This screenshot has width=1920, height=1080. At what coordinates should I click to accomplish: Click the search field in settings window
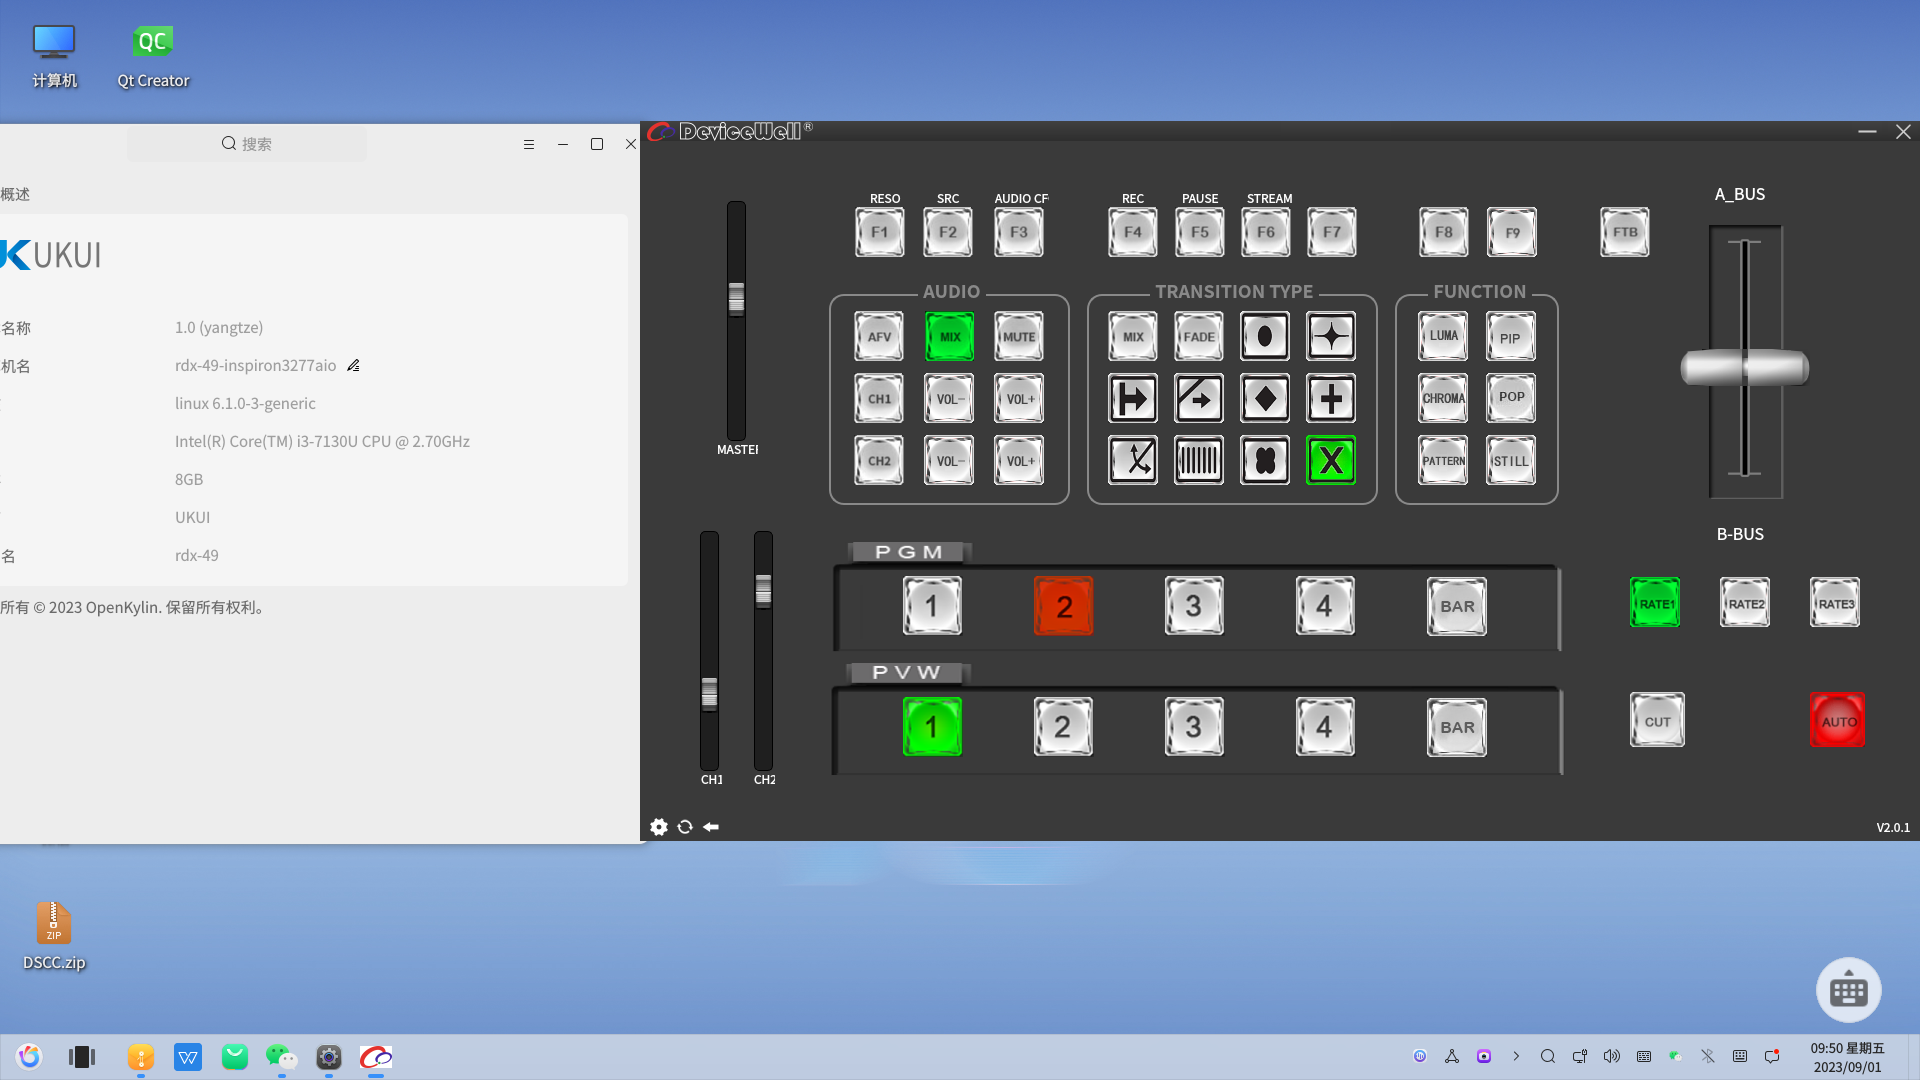pyautogui.click(x=247, y=144)
